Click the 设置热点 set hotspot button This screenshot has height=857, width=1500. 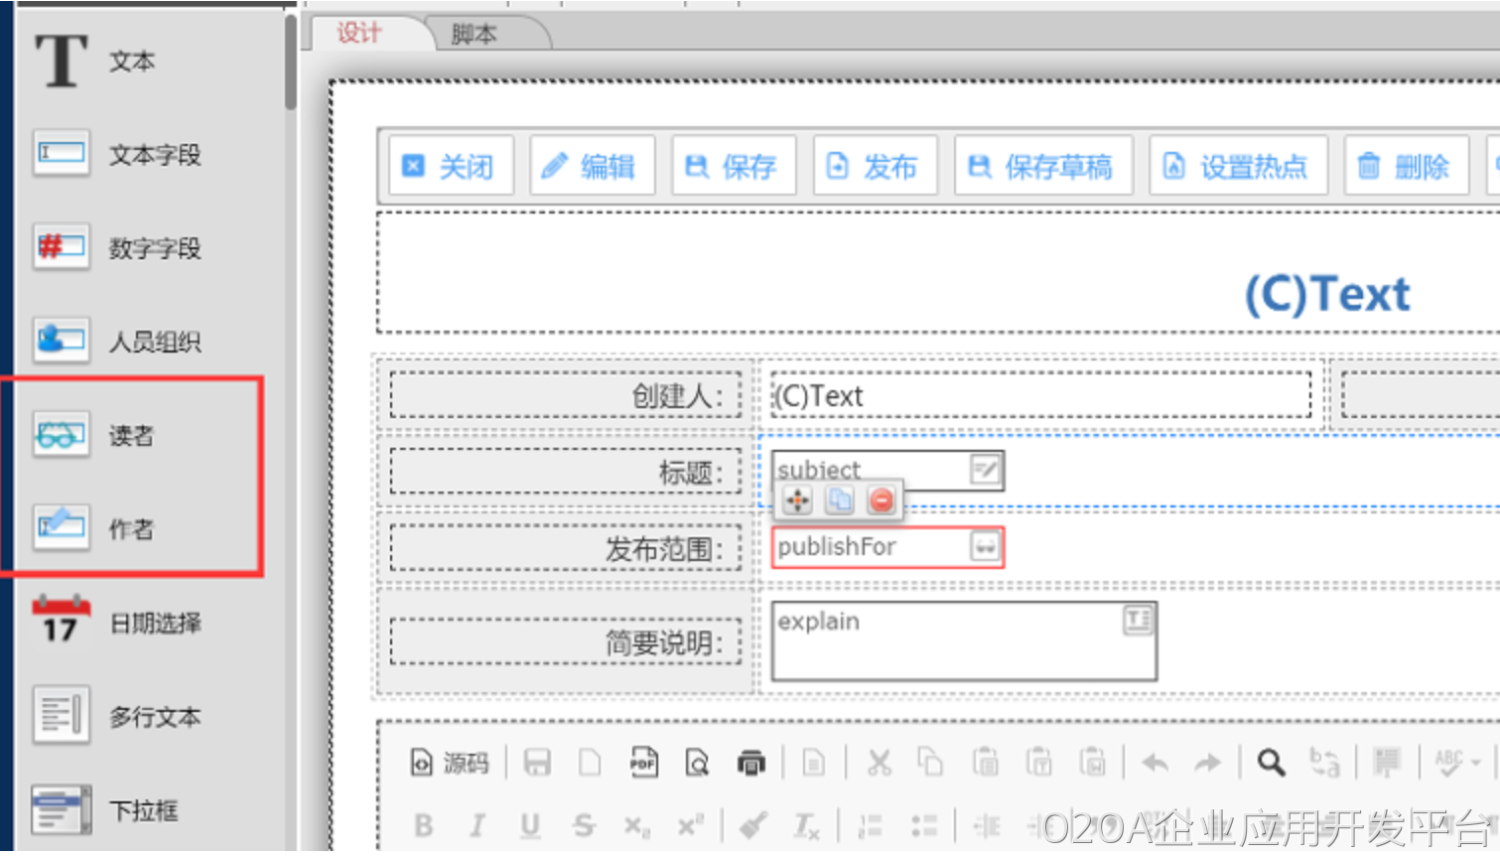coord(1238,166)
